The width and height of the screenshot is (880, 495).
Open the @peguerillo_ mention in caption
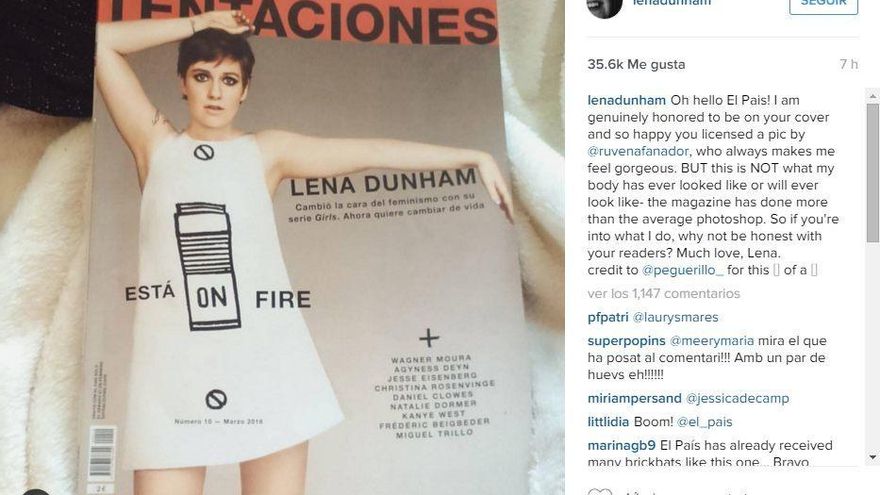coord(682,270)
